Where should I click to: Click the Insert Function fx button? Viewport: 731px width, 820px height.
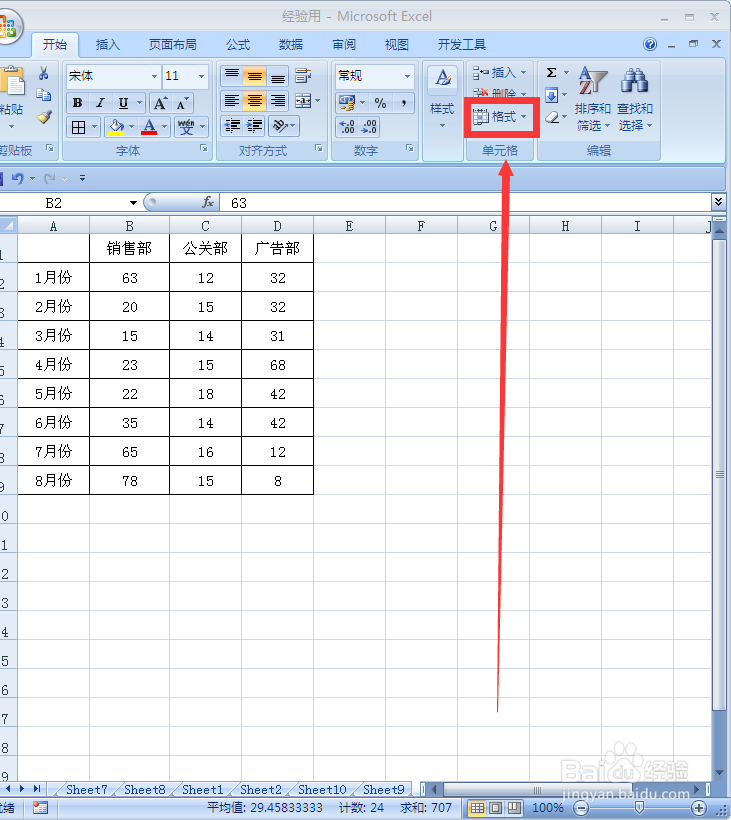click(208, 202)
